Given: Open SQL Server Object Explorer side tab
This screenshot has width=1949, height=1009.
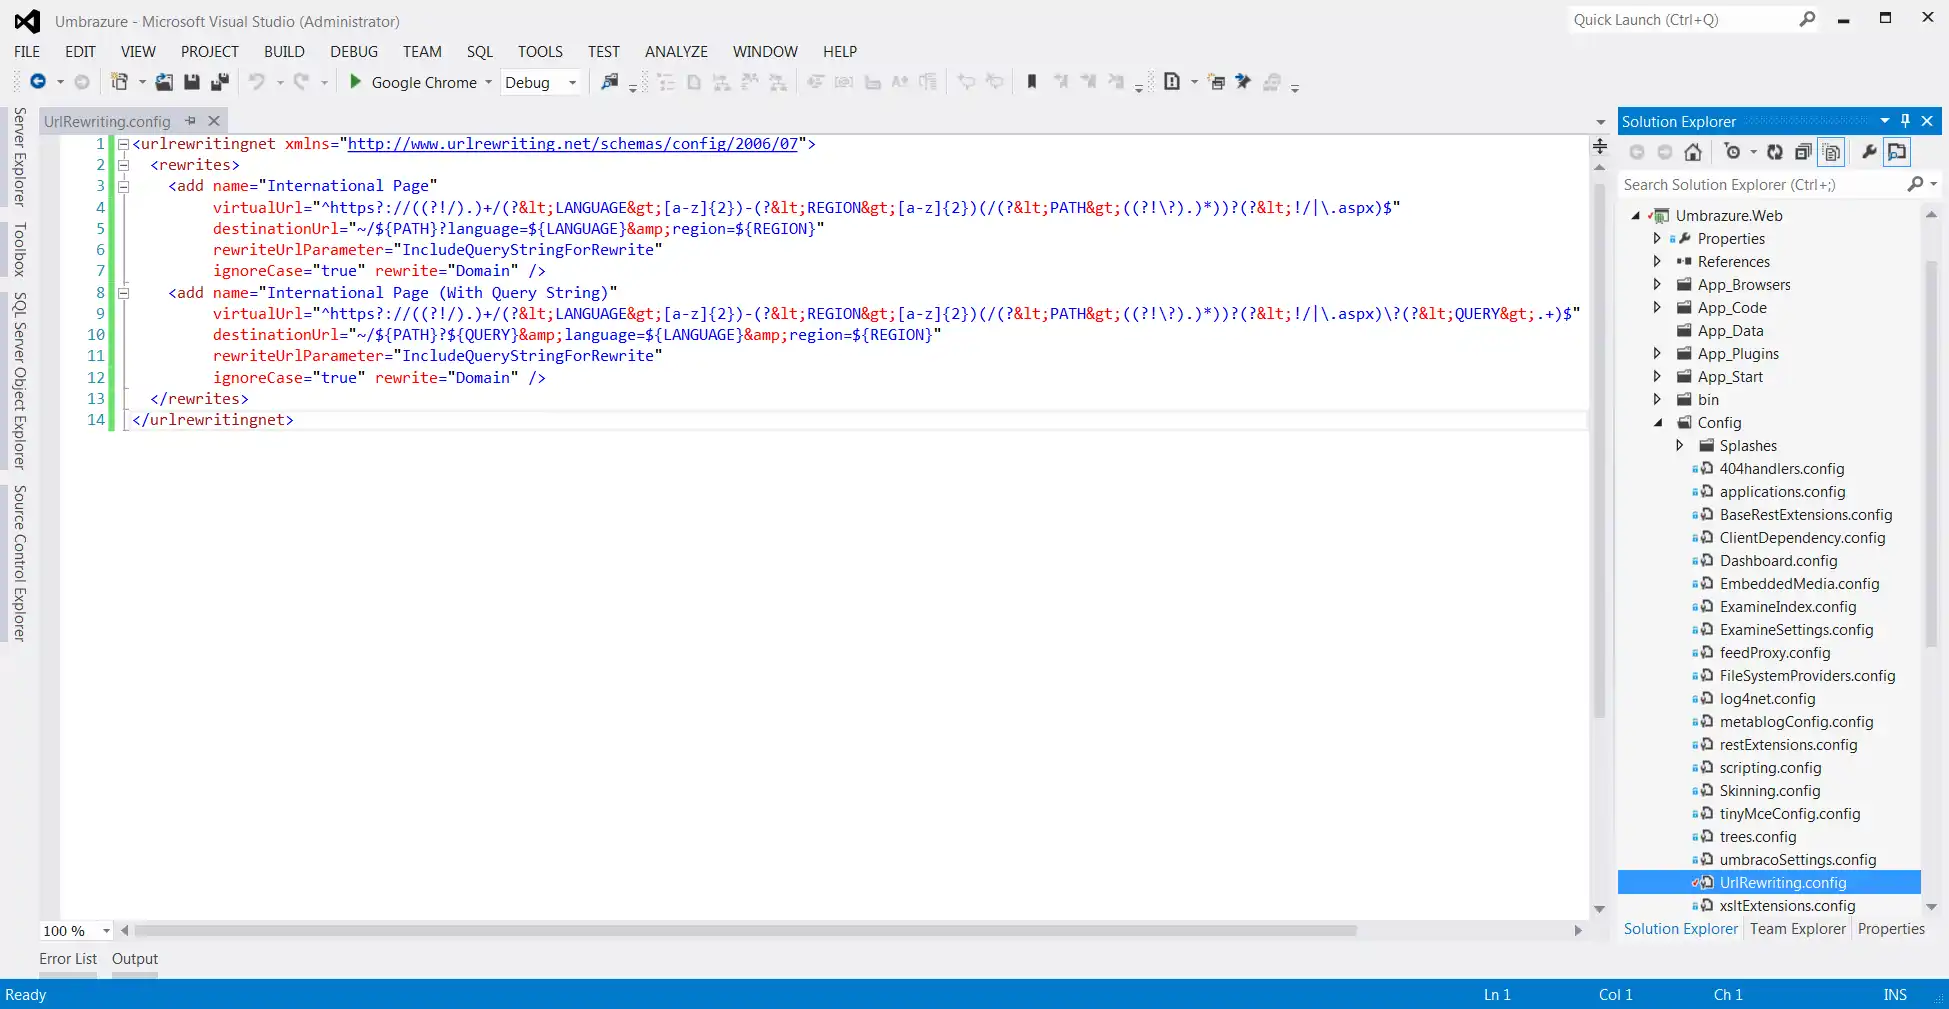Looking at the screenshot, I should pyautogui.click(x=19, y=381).
